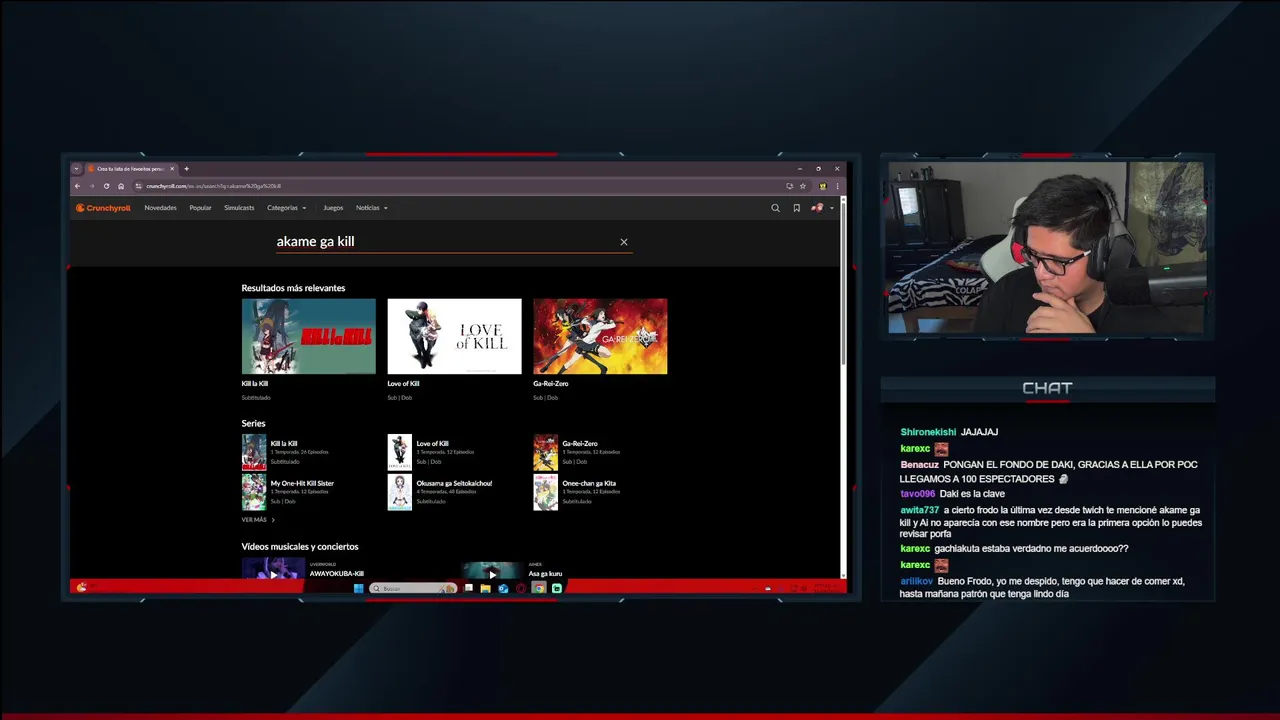1280x720 pixels.
Task: Click Okusama ga Seitokaichou! poster thumbnail
Action: [x=400, y=492]
